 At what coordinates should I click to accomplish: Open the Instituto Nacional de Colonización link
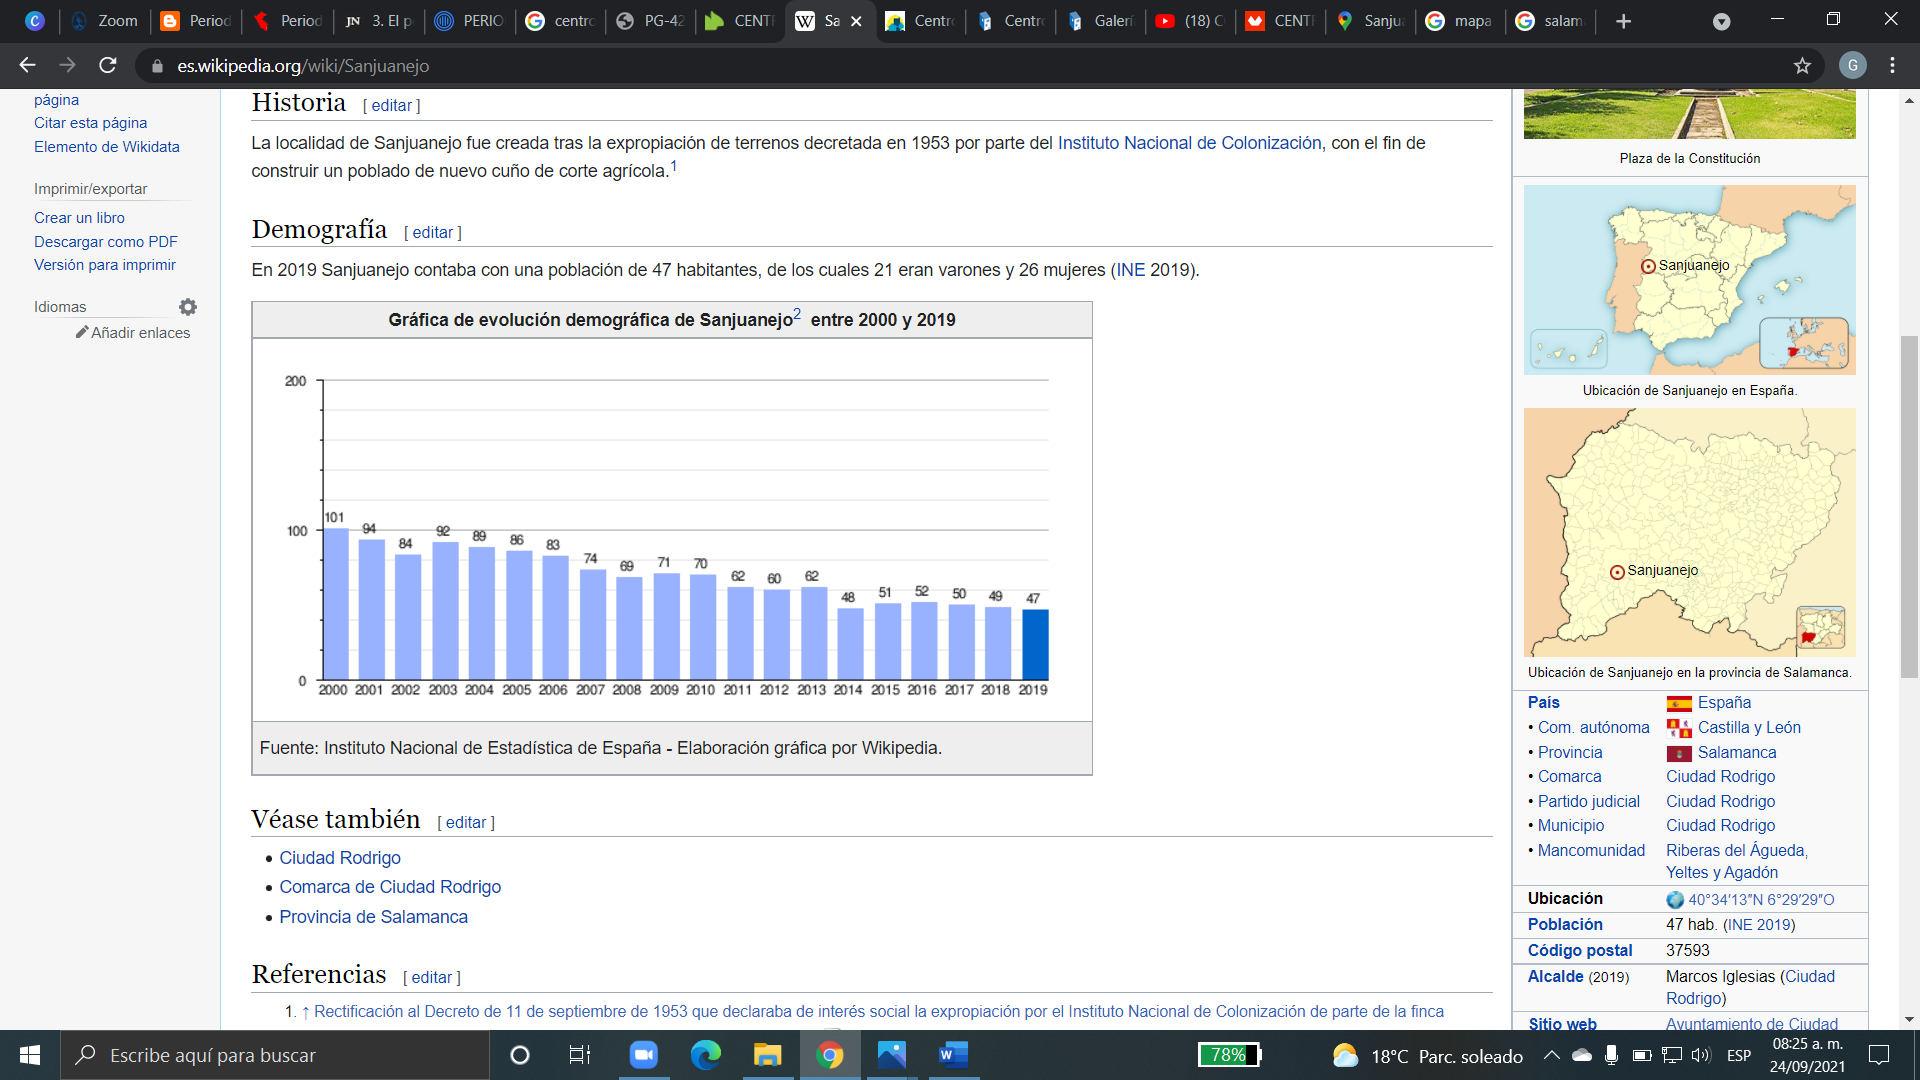pyautogui.click(x=1189, y=143)
